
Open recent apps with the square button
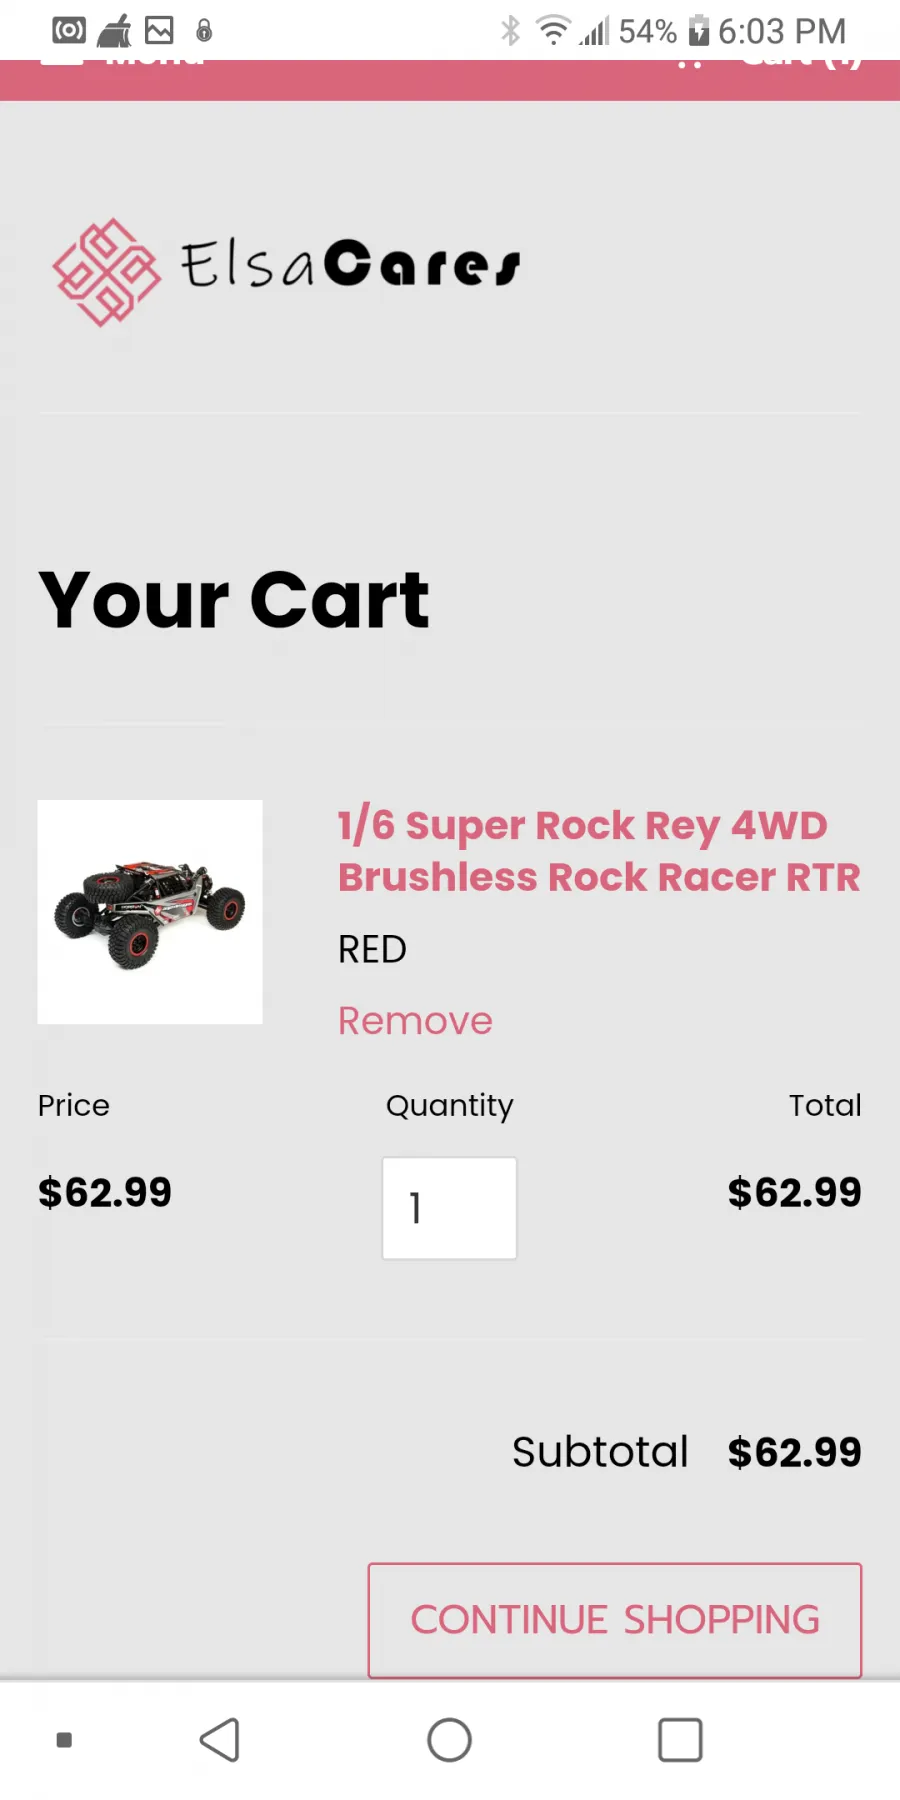click(x=680, y=1740)
